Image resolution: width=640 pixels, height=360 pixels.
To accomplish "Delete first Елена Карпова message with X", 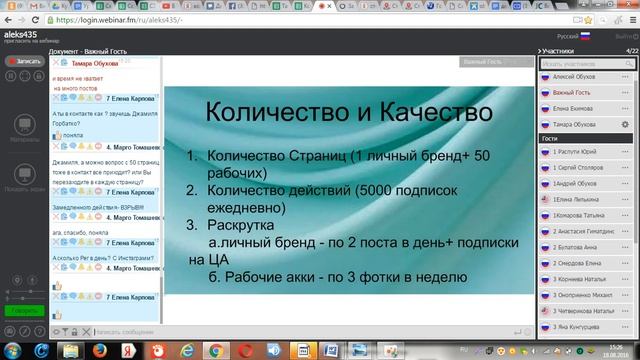I will tap(56, 98).
